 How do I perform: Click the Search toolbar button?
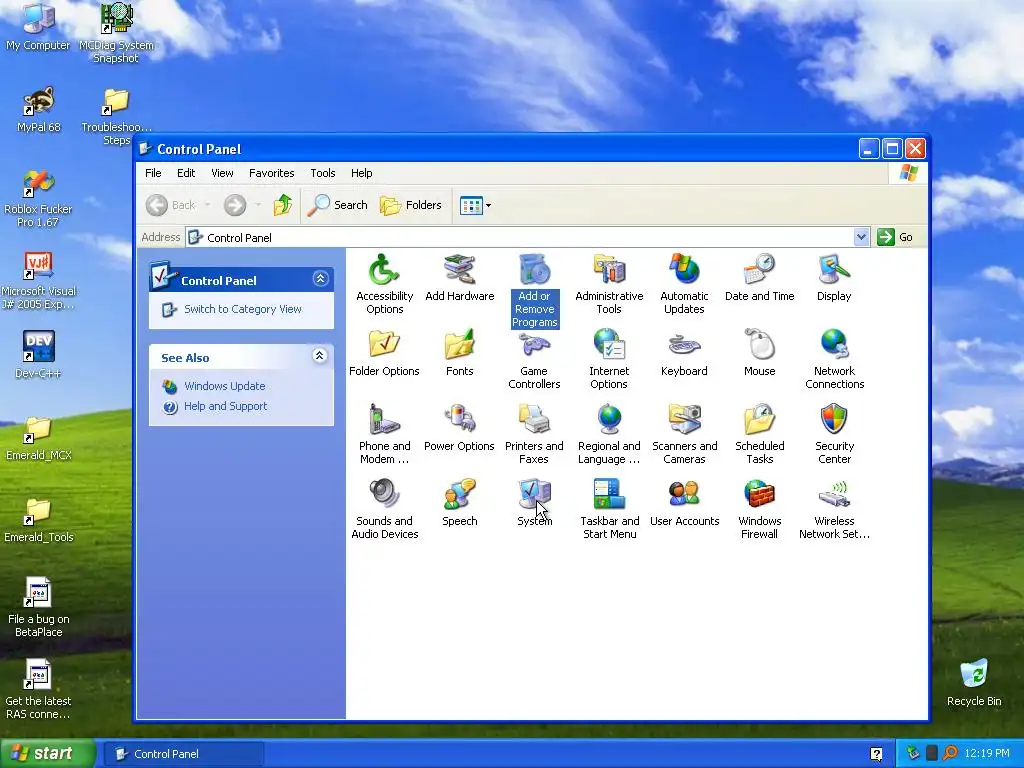(x=338, y=205)
